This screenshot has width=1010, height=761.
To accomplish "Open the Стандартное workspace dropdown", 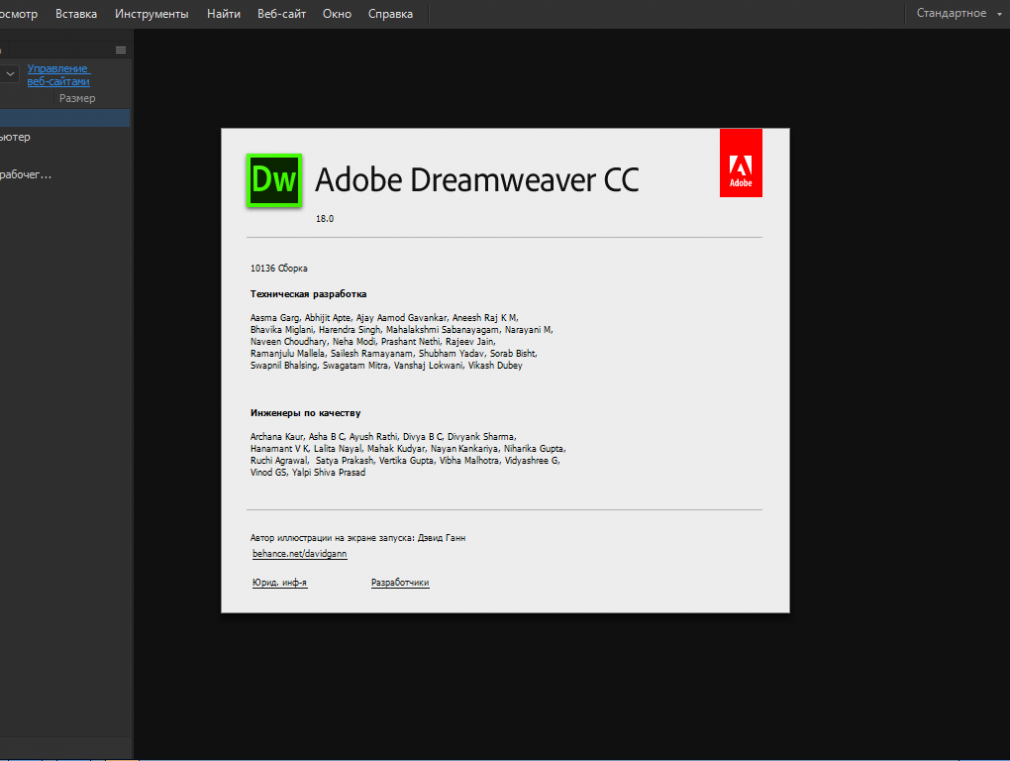I will coord(958,13).
